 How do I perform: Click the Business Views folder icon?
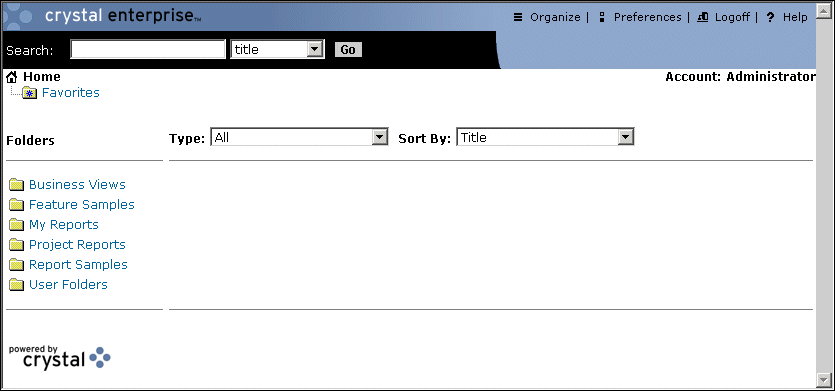click(17, 185)
